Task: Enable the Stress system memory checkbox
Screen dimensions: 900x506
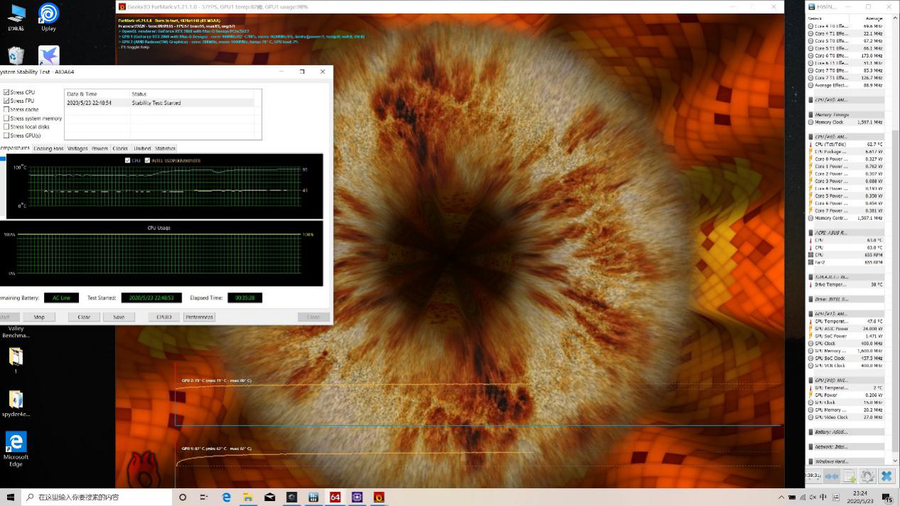Action: [x=7, y=118]
